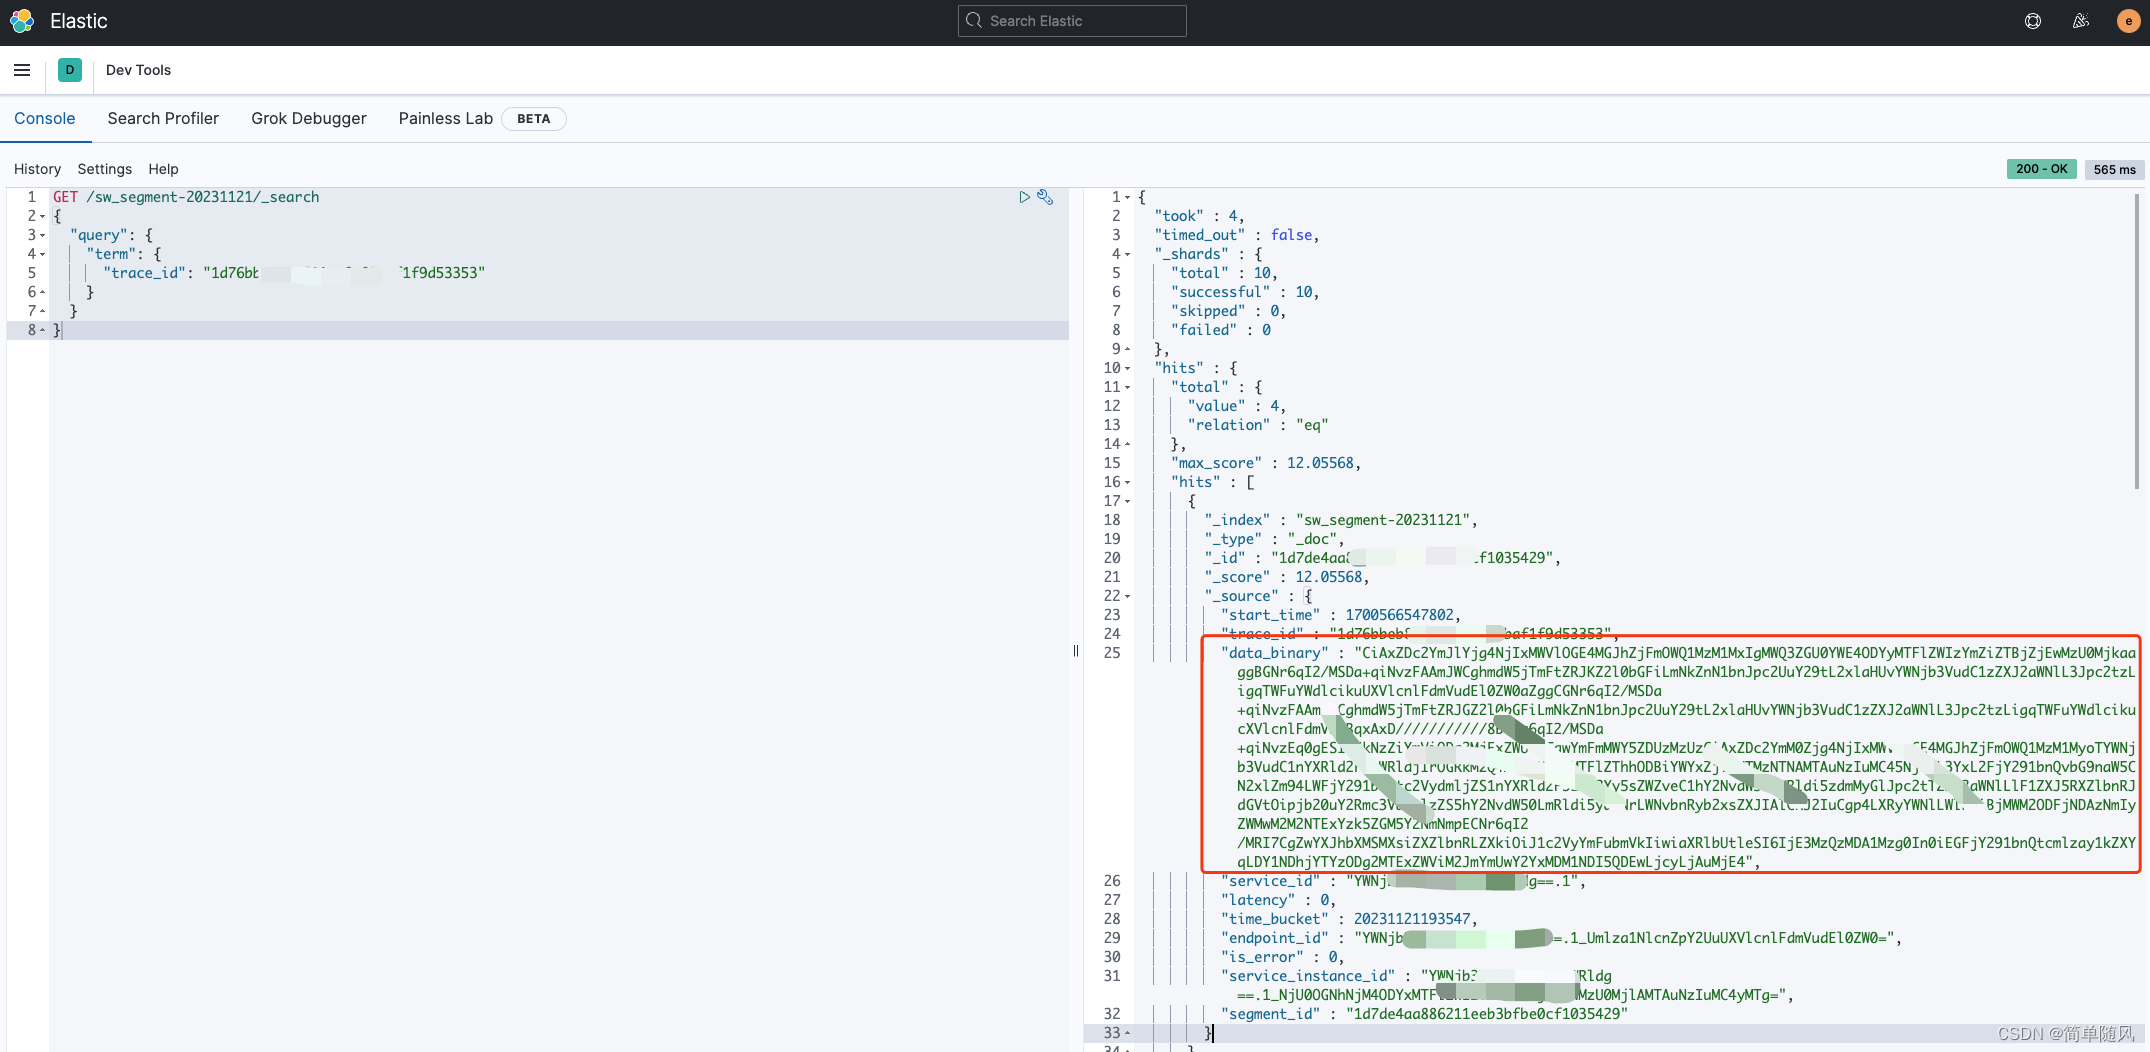Screen dimensions: 2150x1052
Task: Click the Elastic logo icon
Action: coord(22,21)
